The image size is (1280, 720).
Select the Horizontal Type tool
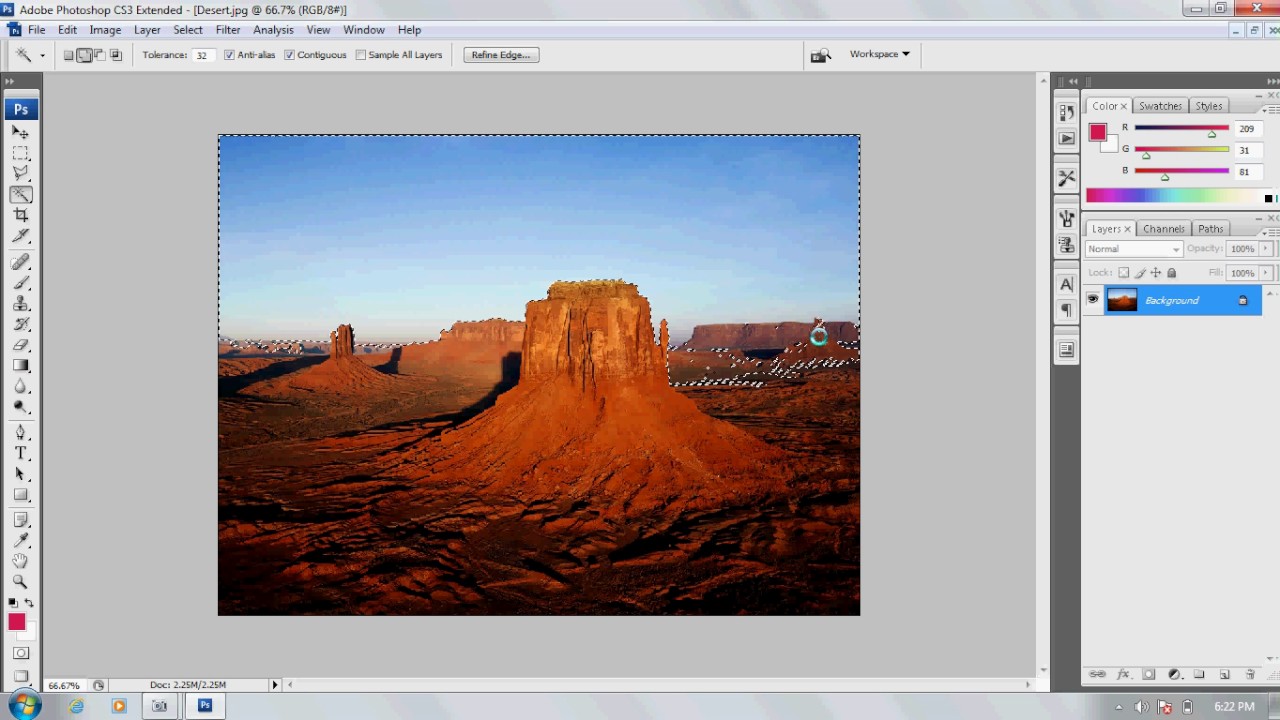click(x=21, y=454)
